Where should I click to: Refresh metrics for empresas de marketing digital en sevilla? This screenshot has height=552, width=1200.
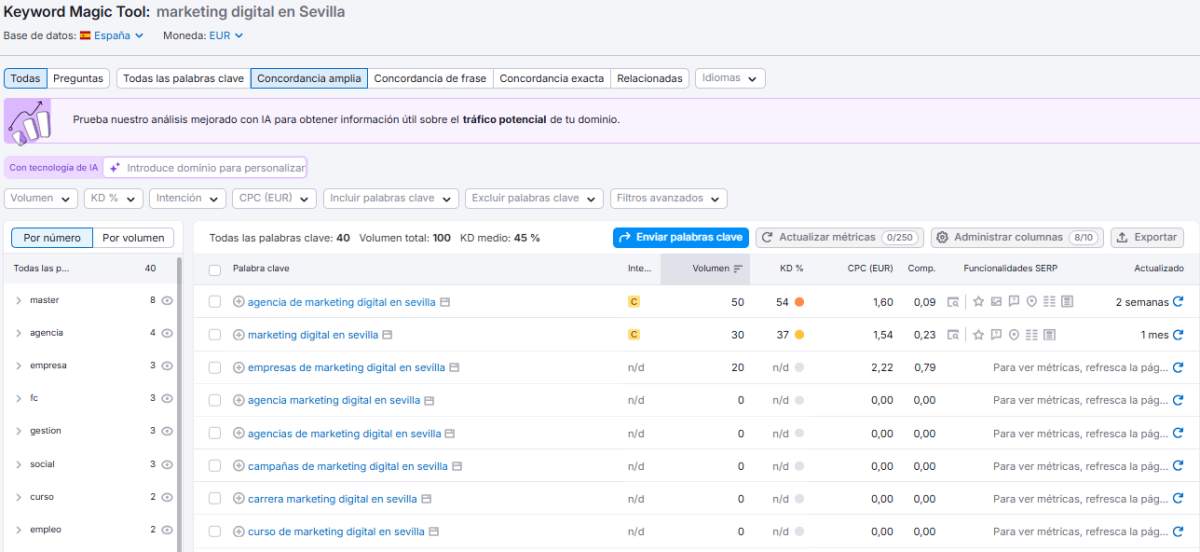[x=1178, y=368]
